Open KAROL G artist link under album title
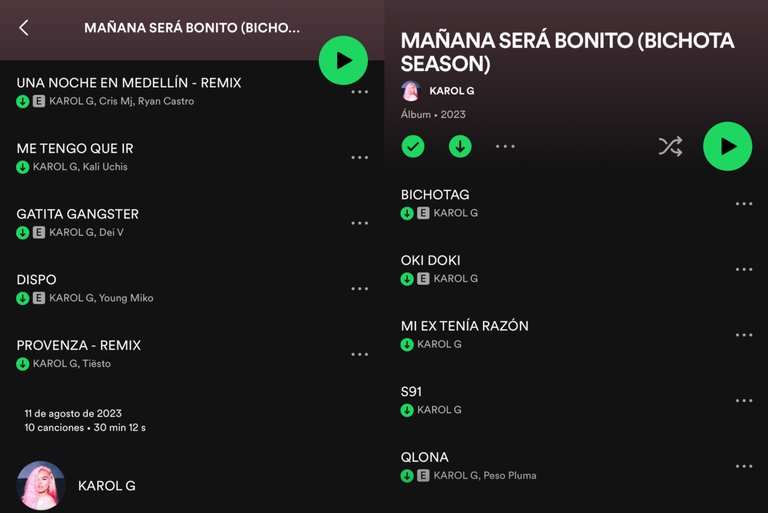768x513 pixels. point(451,91)
